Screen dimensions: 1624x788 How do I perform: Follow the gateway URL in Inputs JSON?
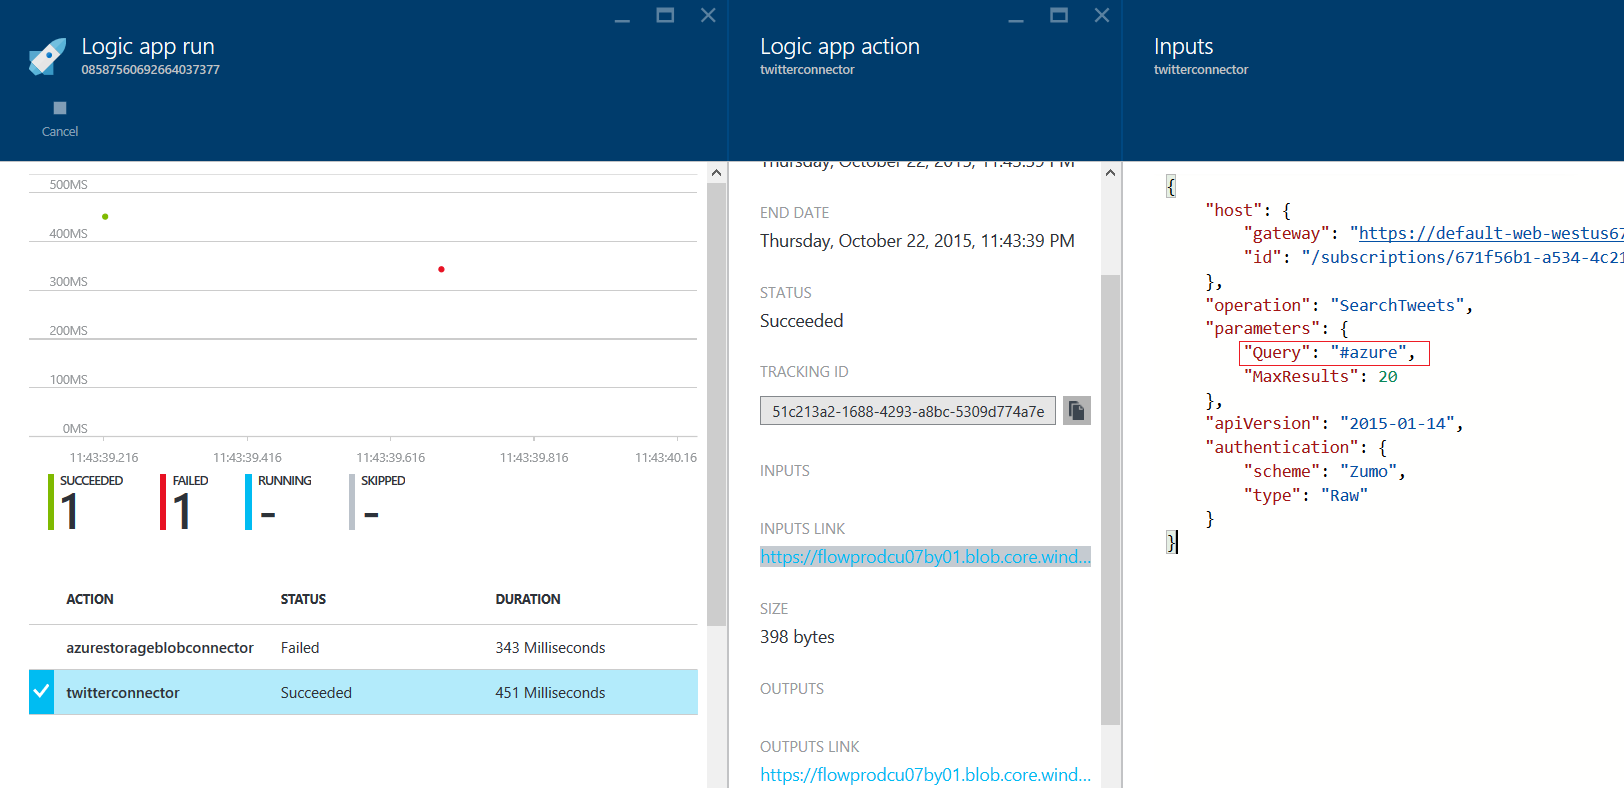coord(1491,233)
